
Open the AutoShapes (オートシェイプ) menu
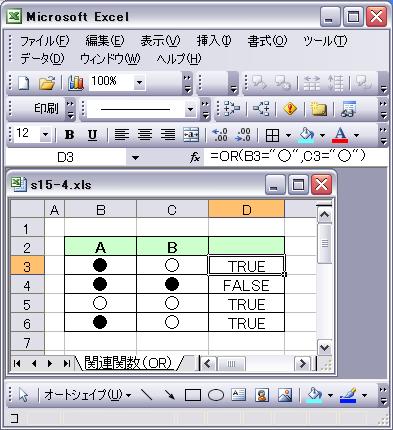(x=87, y=395)
